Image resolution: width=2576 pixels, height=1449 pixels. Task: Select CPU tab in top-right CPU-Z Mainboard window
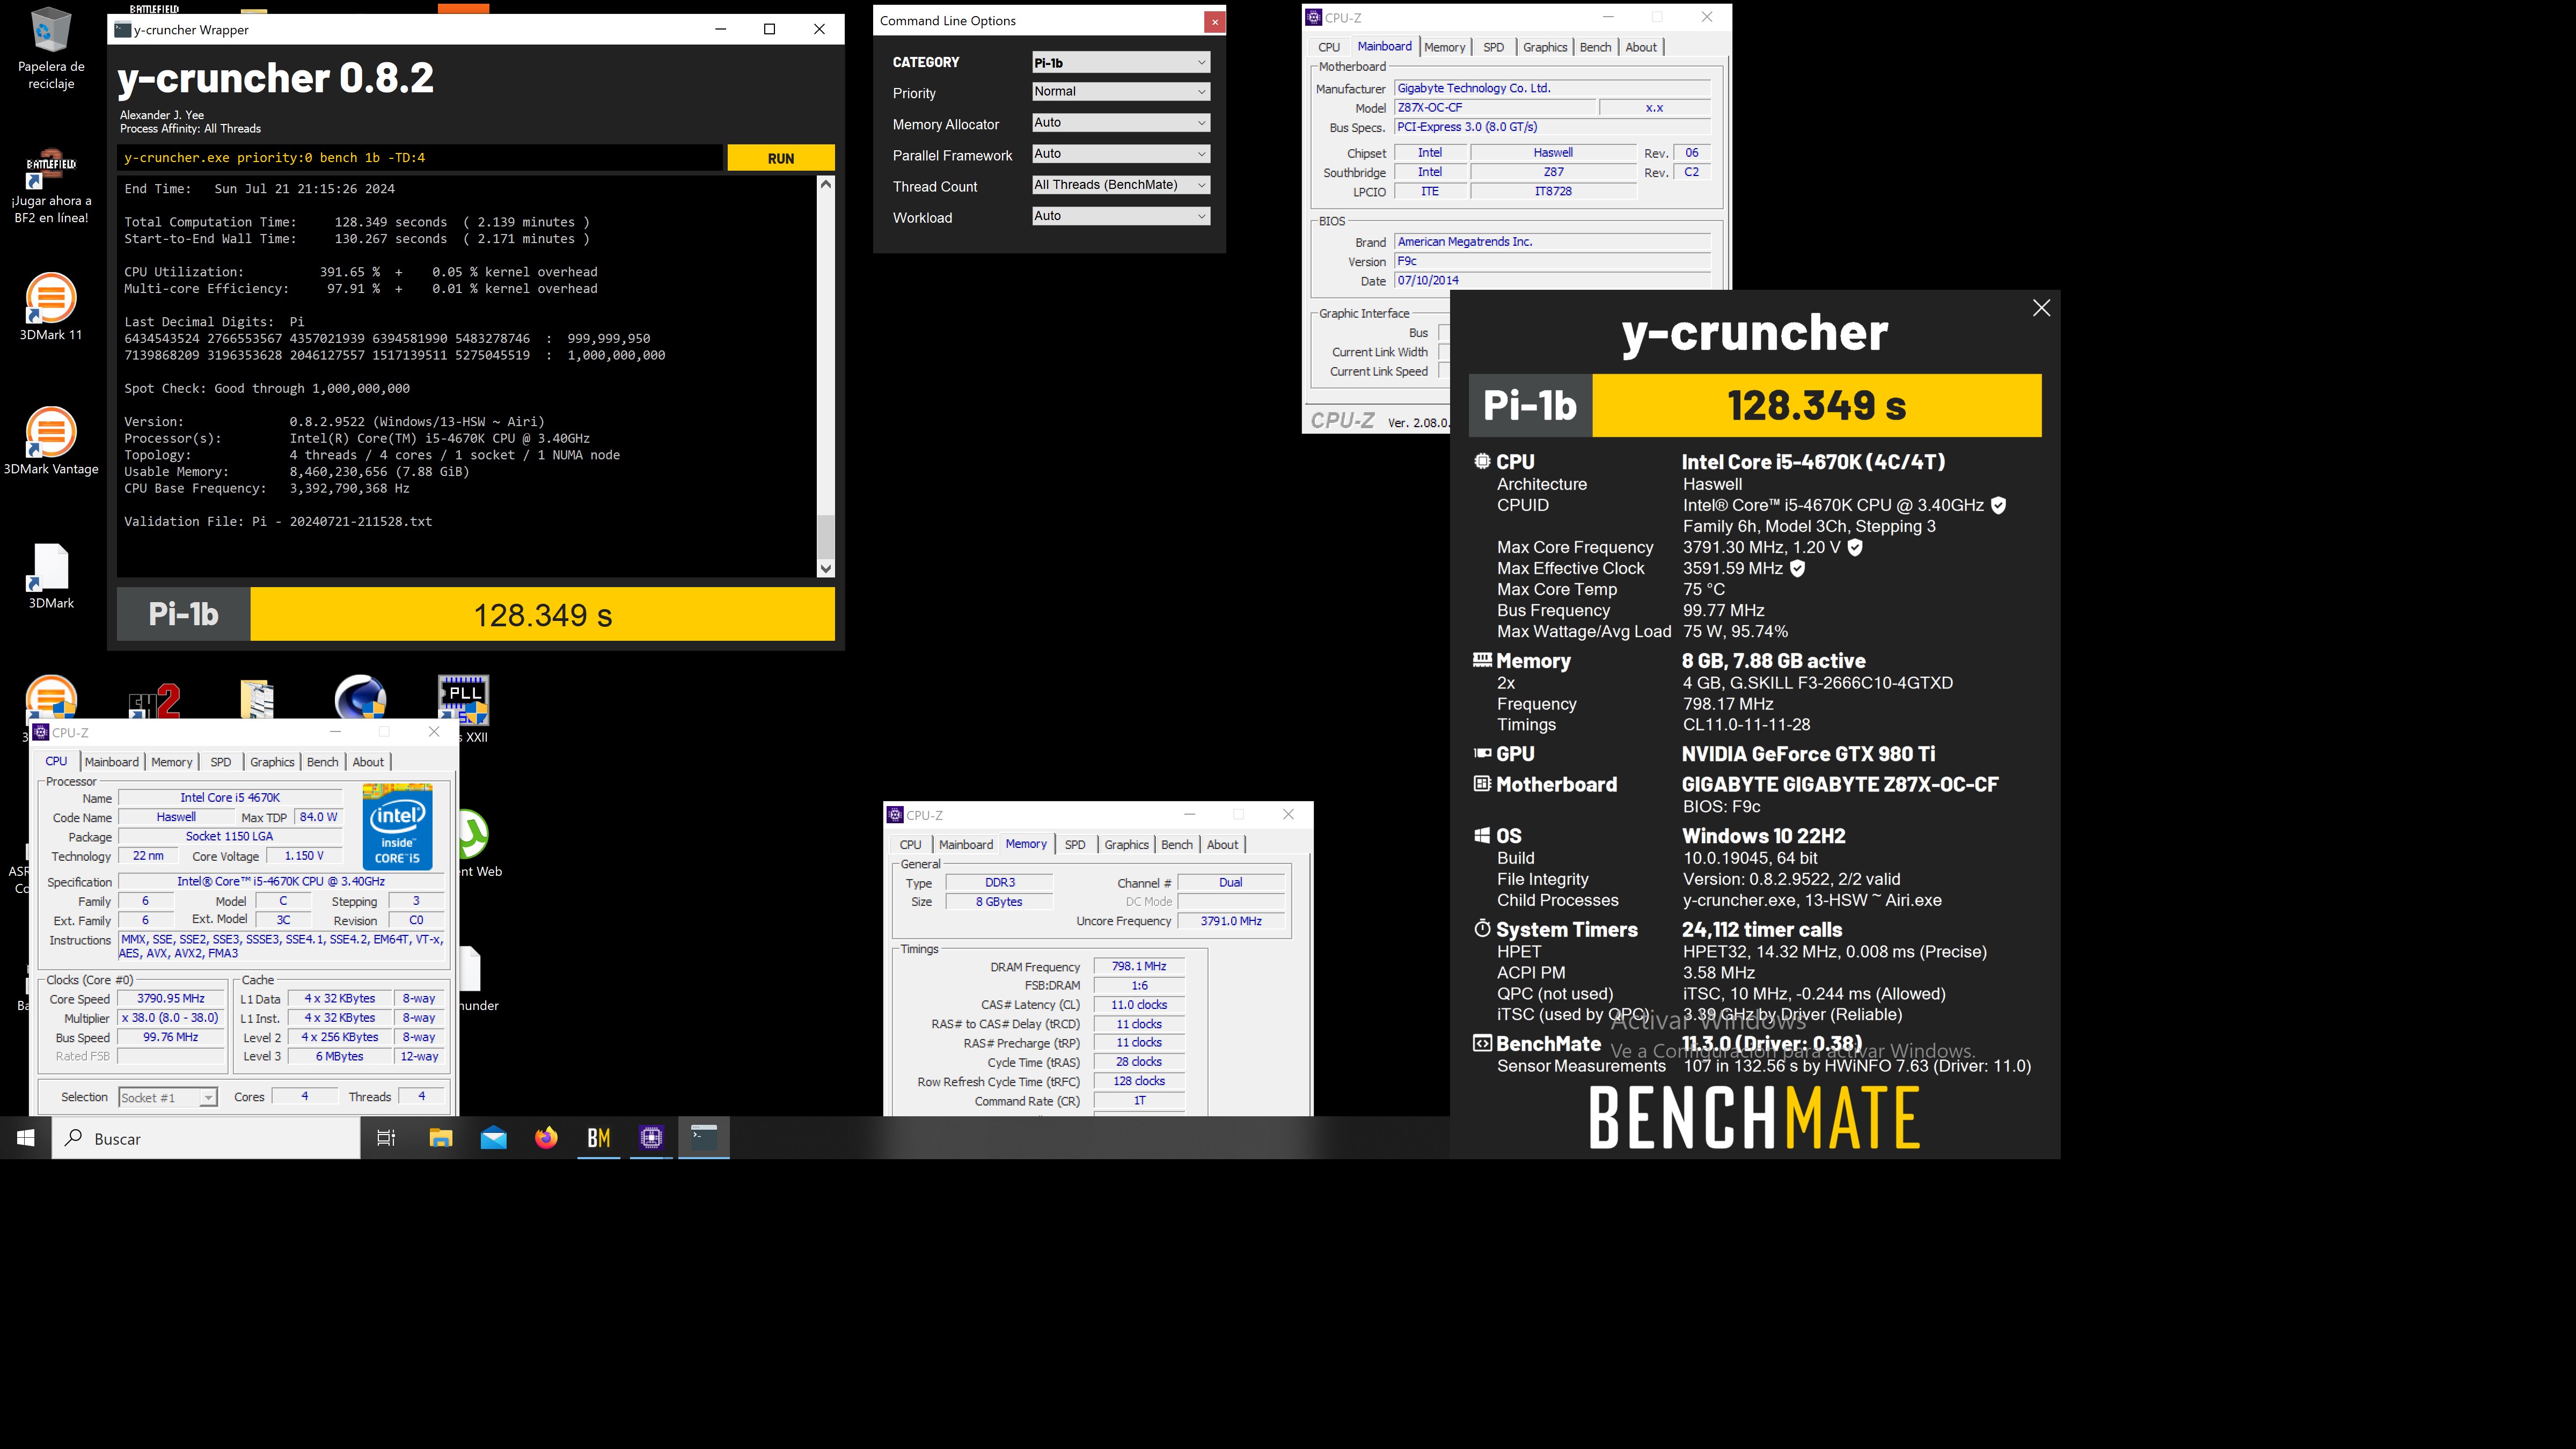point(1329,47)
